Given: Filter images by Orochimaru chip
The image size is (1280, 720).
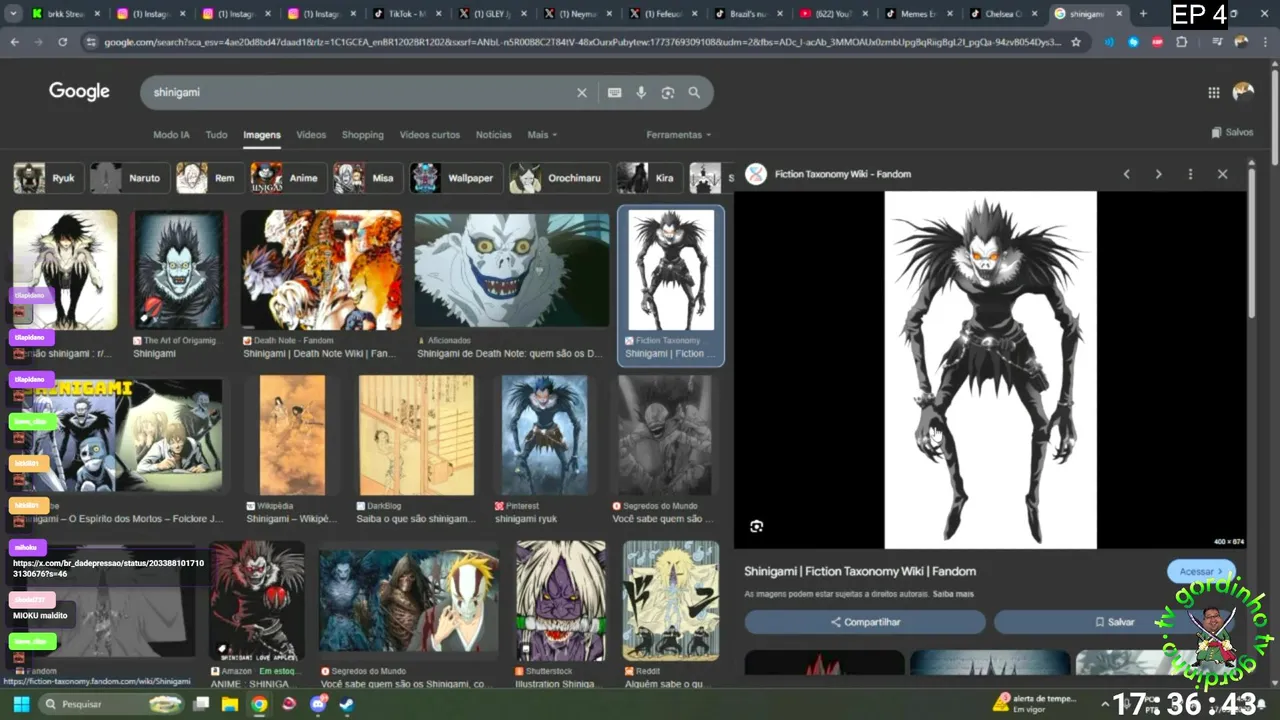Looking at the screenshot, I should click(558, 178).
